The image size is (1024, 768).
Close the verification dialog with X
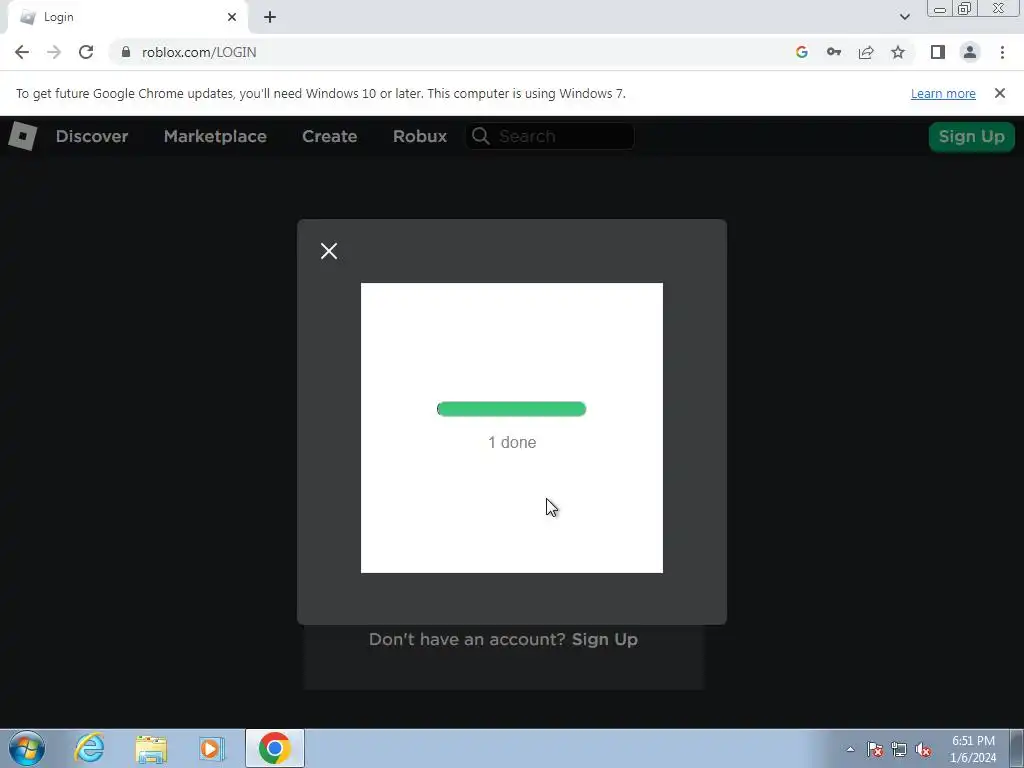click(329, 251)
